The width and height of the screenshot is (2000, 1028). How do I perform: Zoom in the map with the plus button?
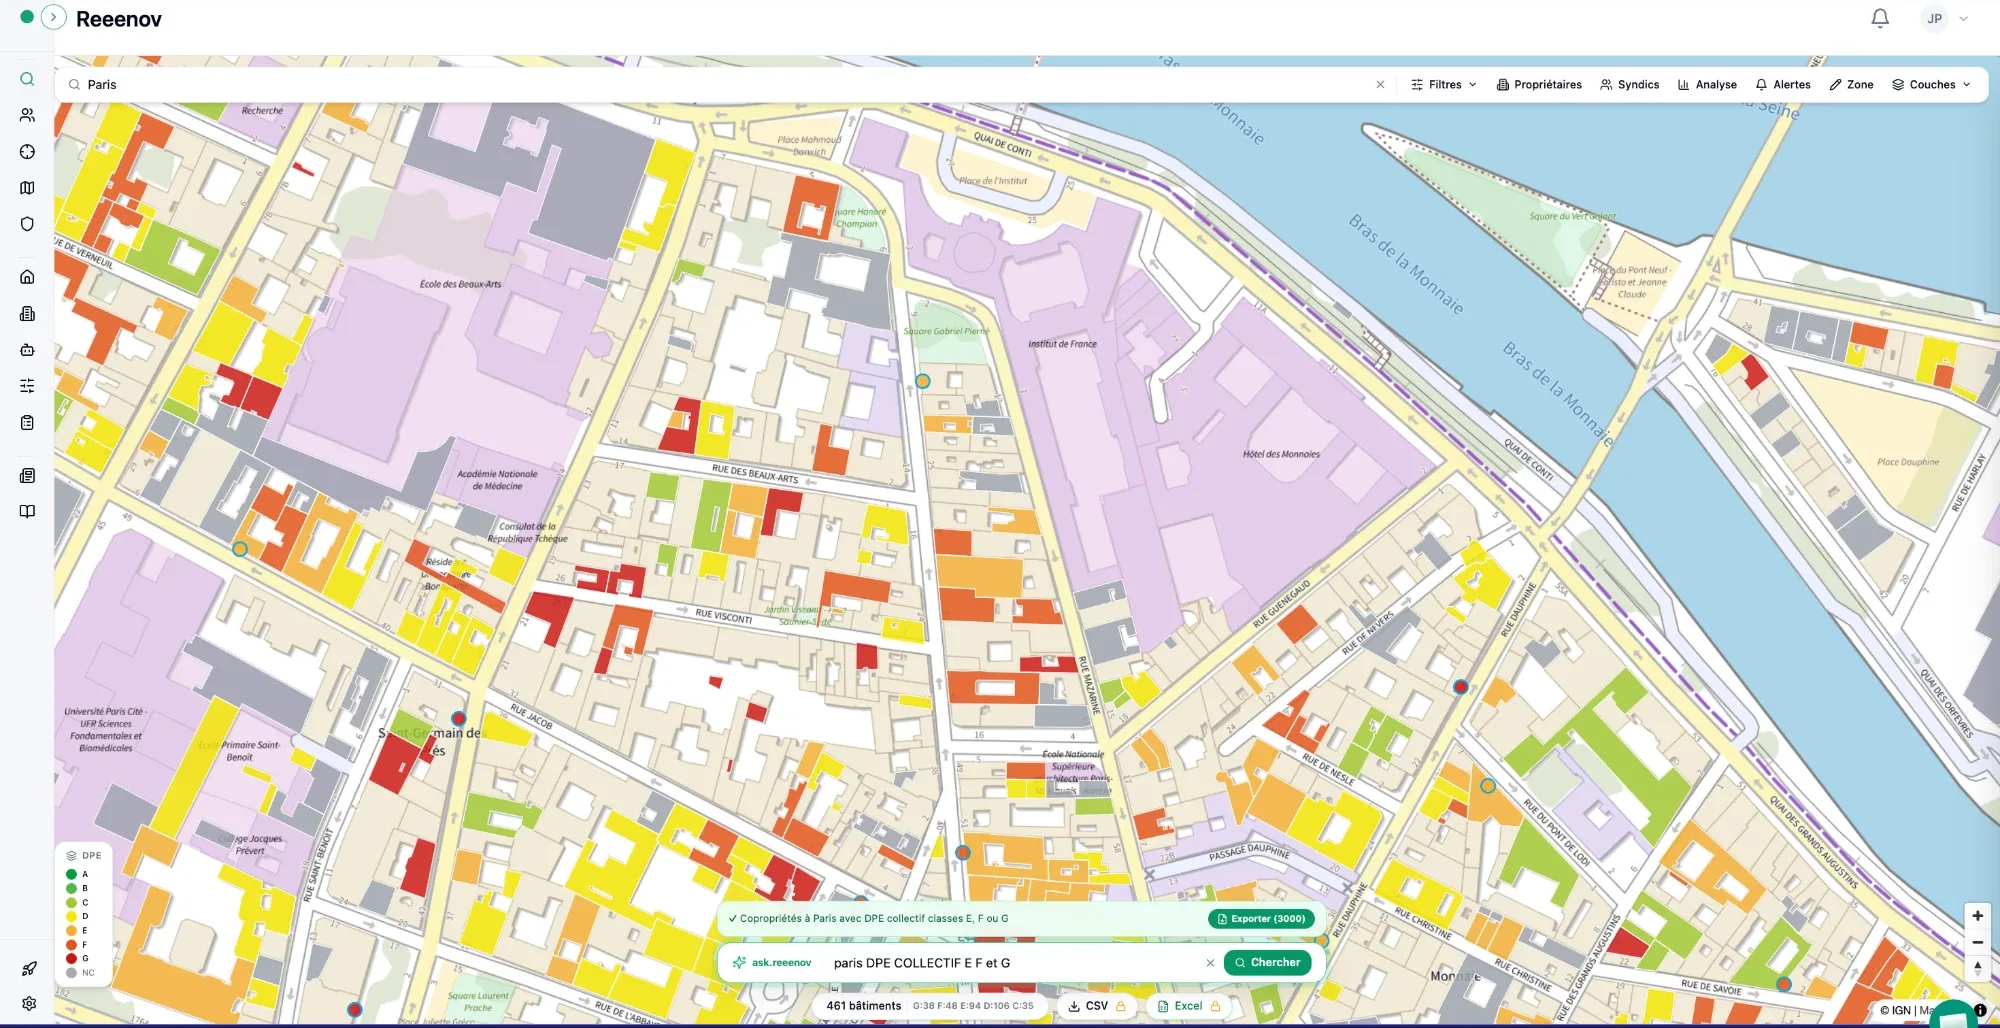1977,916
